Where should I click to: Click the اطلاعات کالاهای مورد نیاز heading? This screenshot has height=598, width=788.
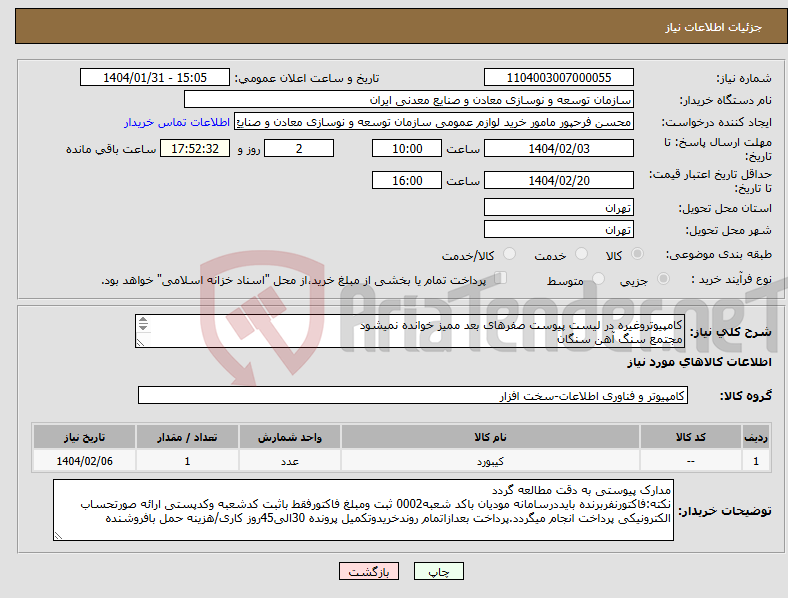pyautogui.click(x=700, y=362)
